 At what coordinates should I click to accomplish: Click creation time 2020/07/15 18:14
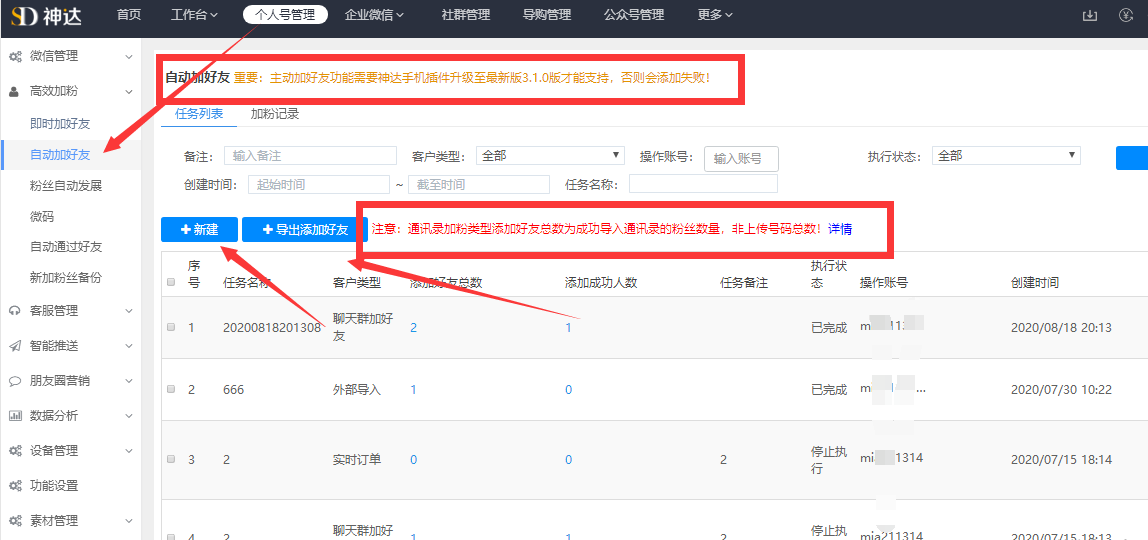coord(1061,460)
